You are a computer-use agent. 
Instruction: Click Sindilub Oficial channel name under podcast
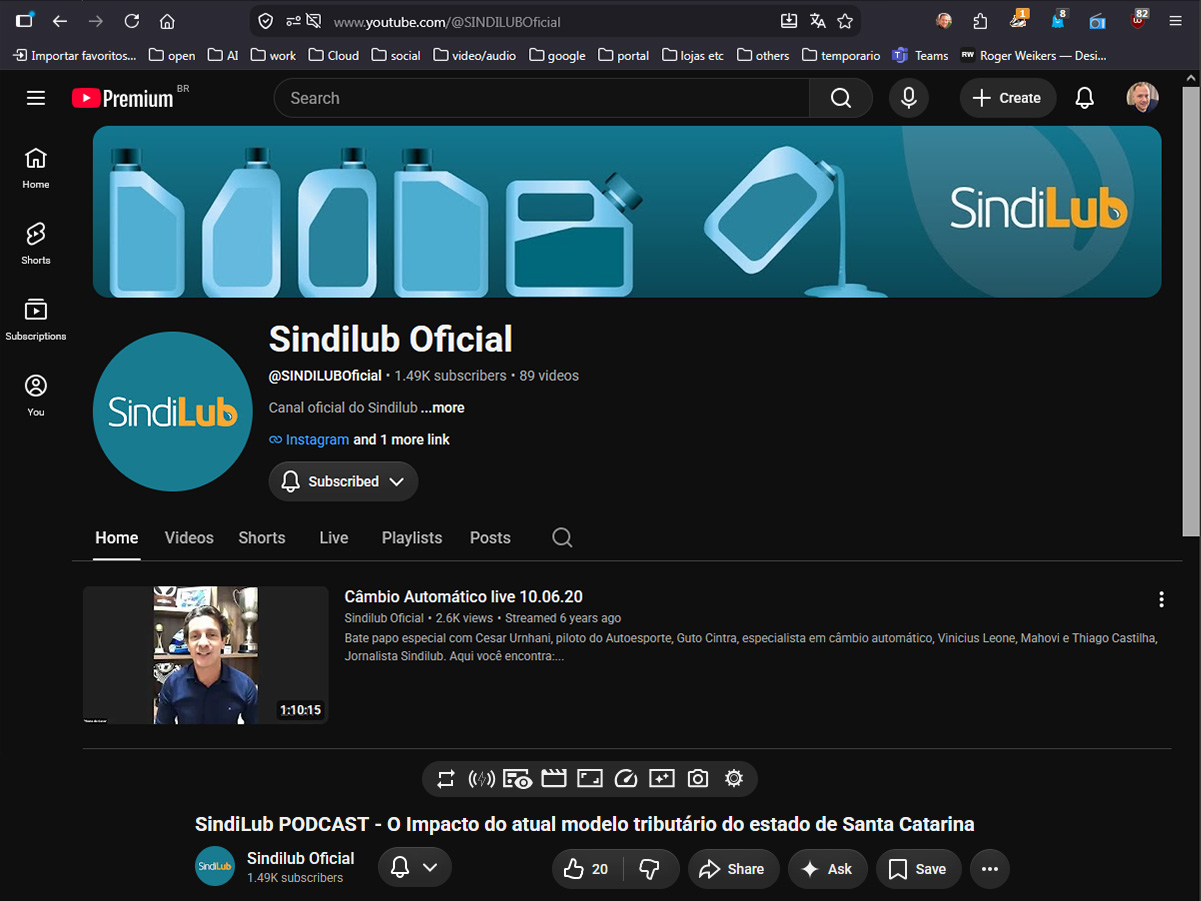(300, 858)
